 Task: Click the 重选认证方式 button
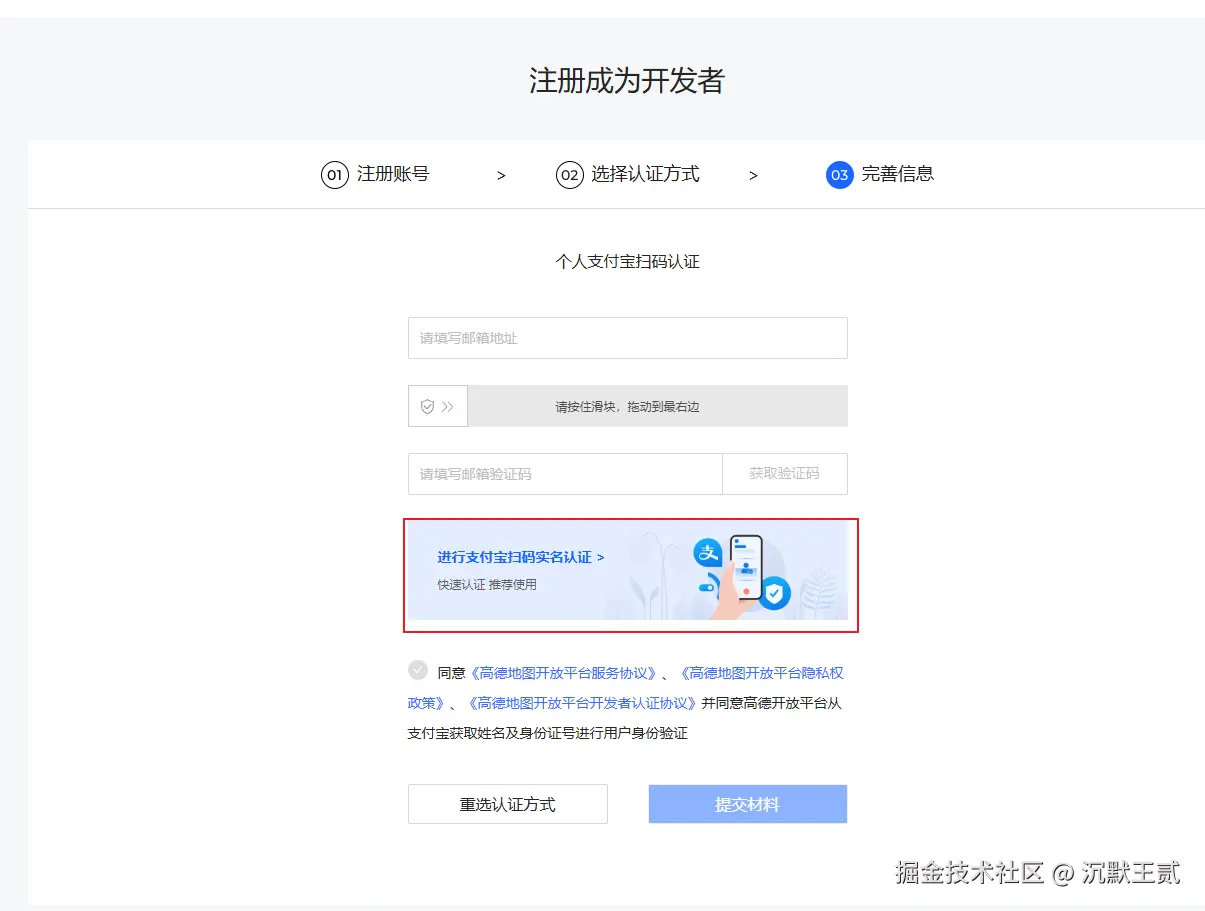click(508, 804)
